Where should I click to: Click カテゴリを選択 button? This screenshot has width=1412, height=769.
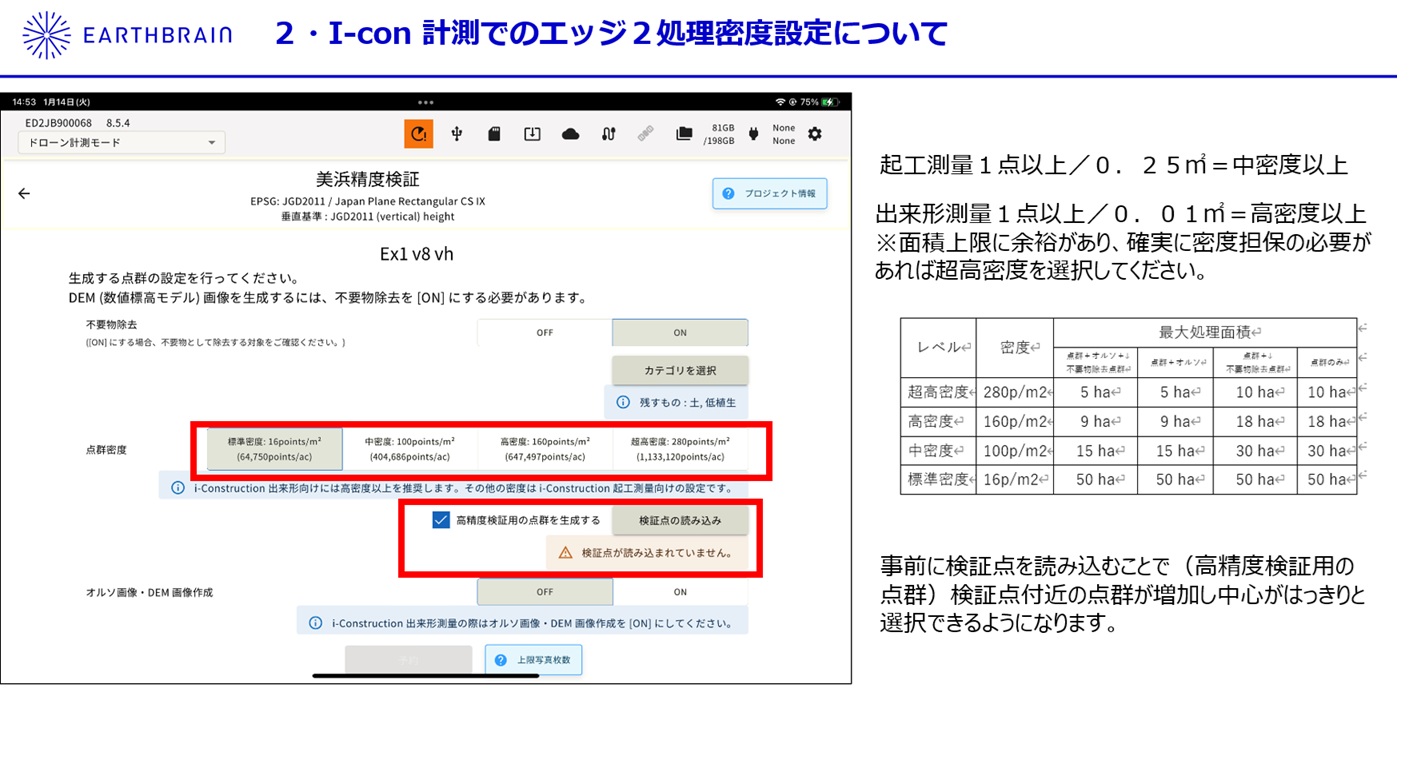point(680,370)
